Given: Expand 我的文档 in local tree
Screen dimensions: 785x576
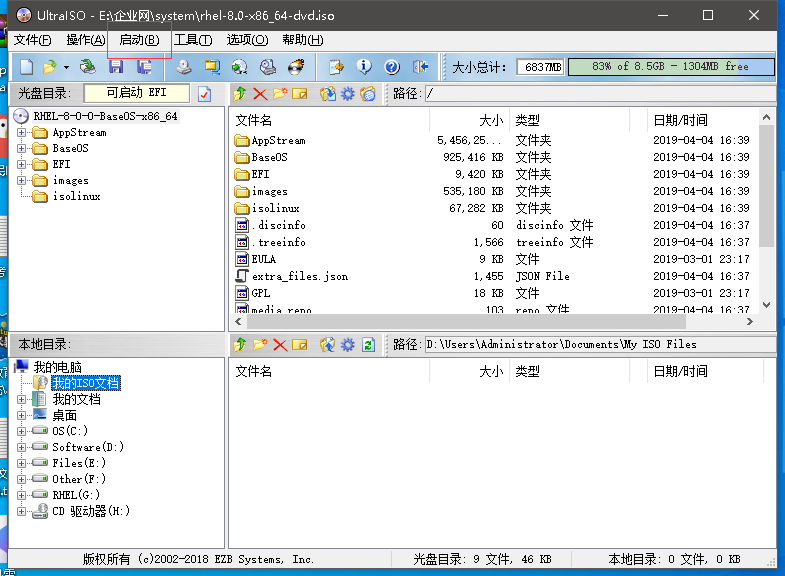Looking at the screenshot, I should 22,399.
